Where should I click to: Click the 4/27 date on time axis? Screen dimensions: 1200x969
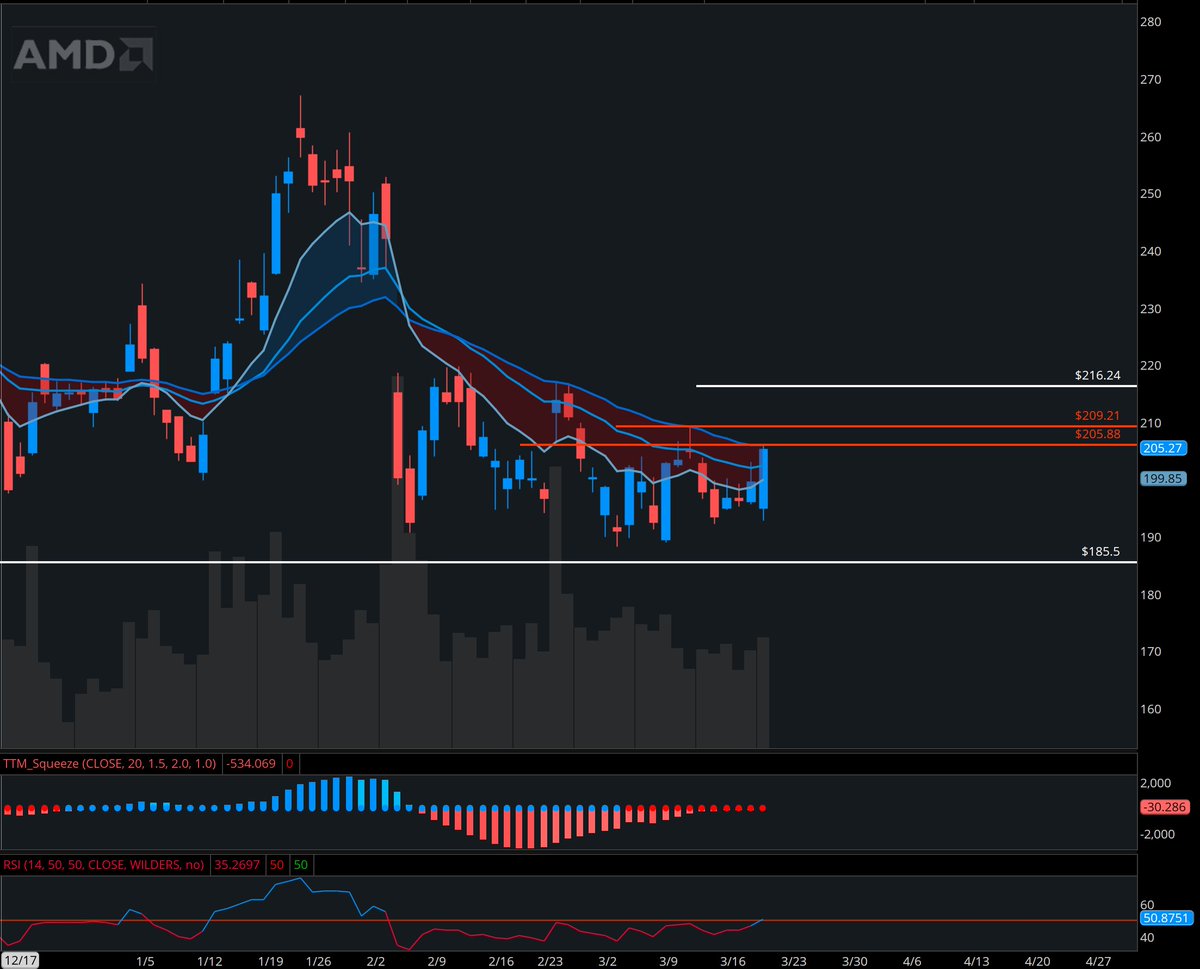[1097, 960]
